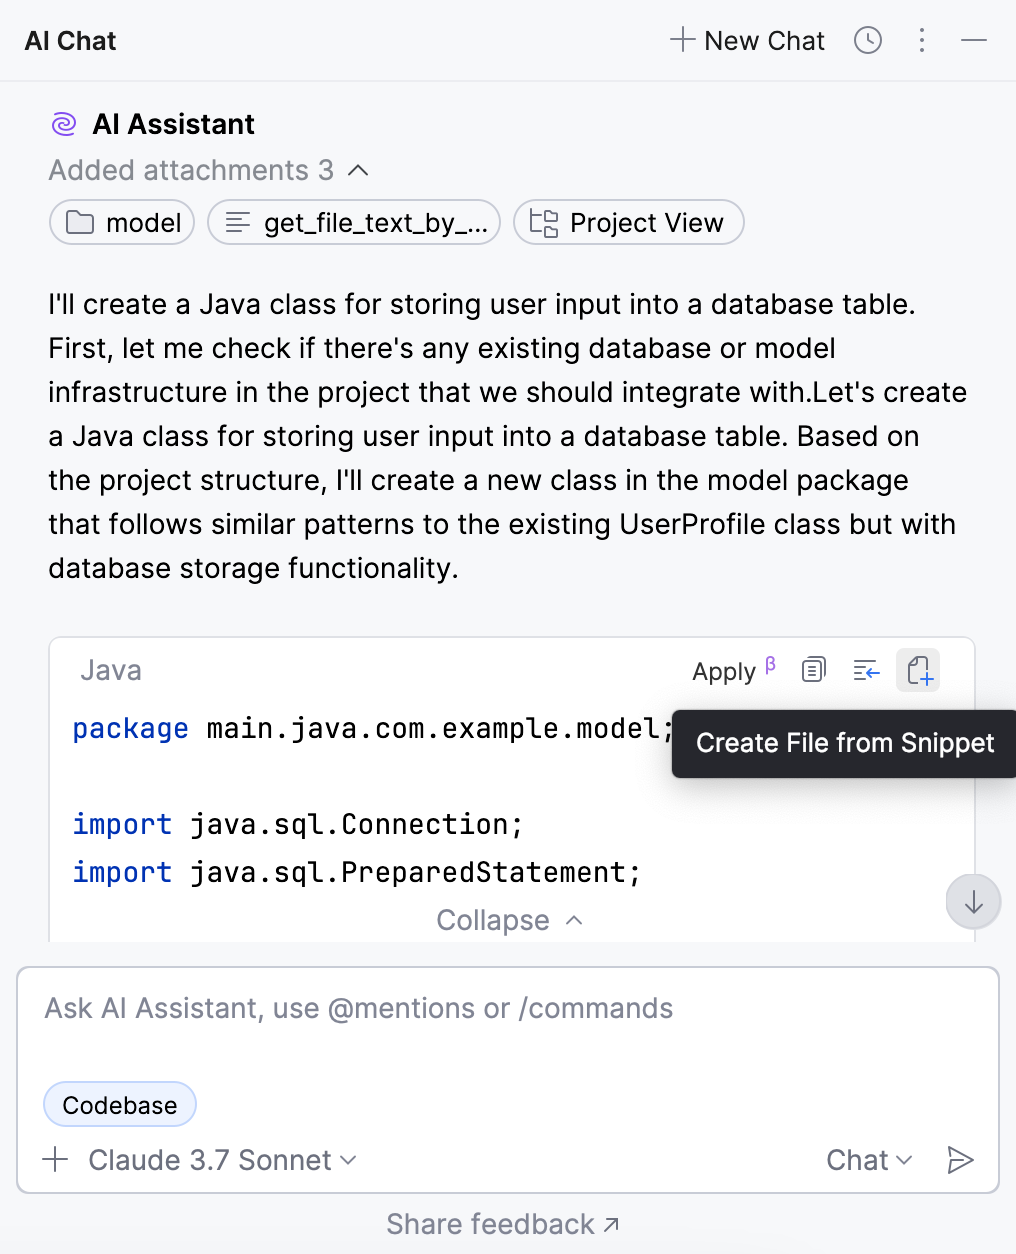This screenshot has height=1254, width=1016.
Task: Collapse the Added attachments list
Action: [x=358, y=171]
